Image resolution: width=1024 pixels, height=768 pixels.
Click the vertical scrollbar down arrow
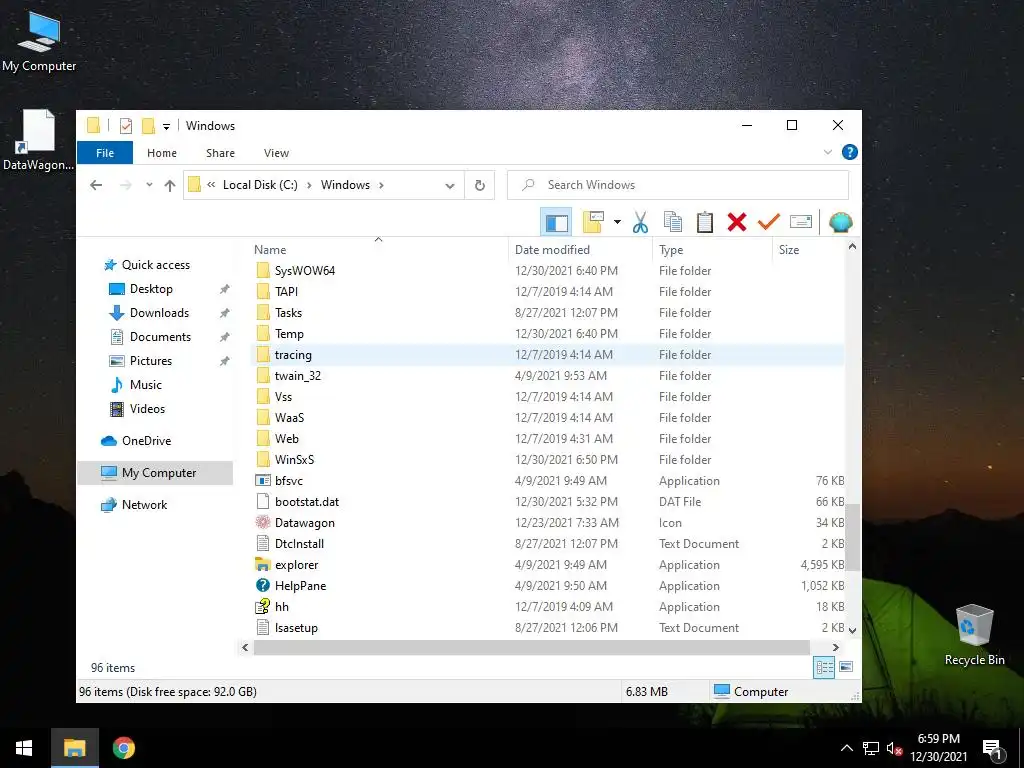(852, 630)
